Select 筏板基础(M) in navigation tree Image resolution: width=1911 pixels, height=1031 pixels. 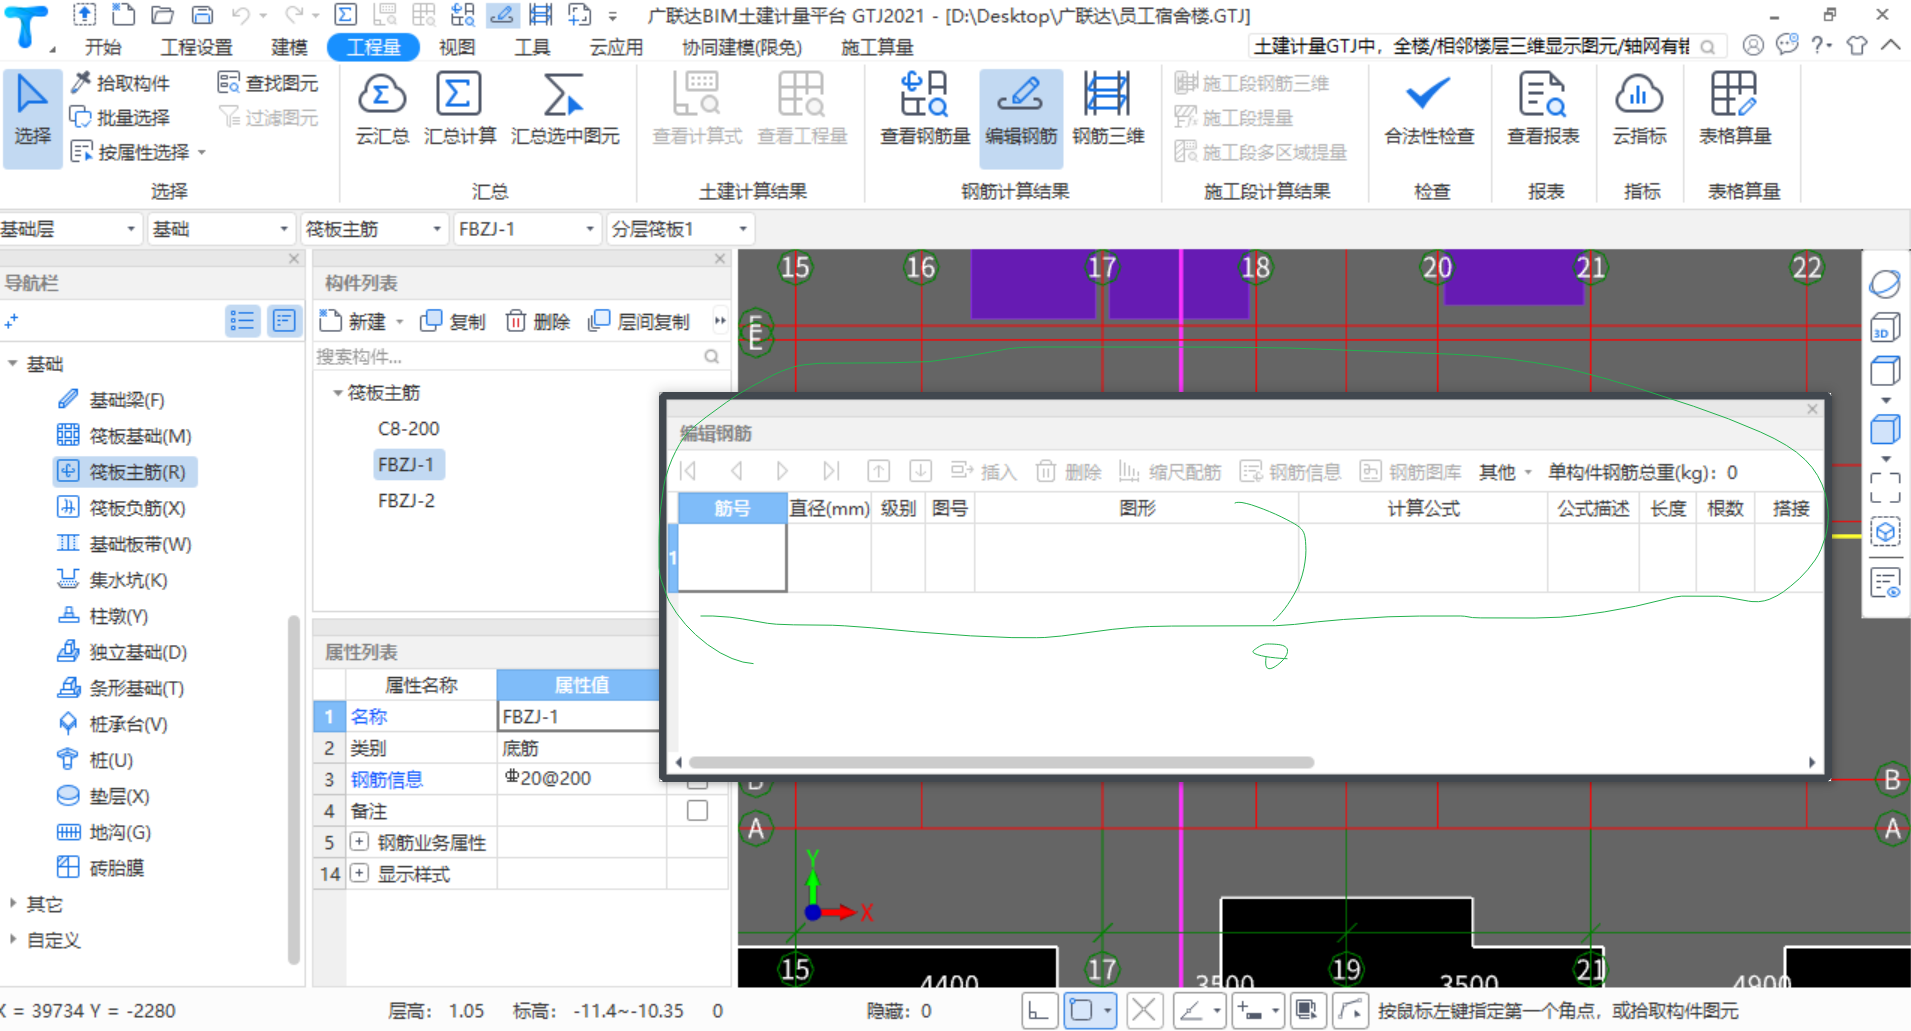click(125, 436)
